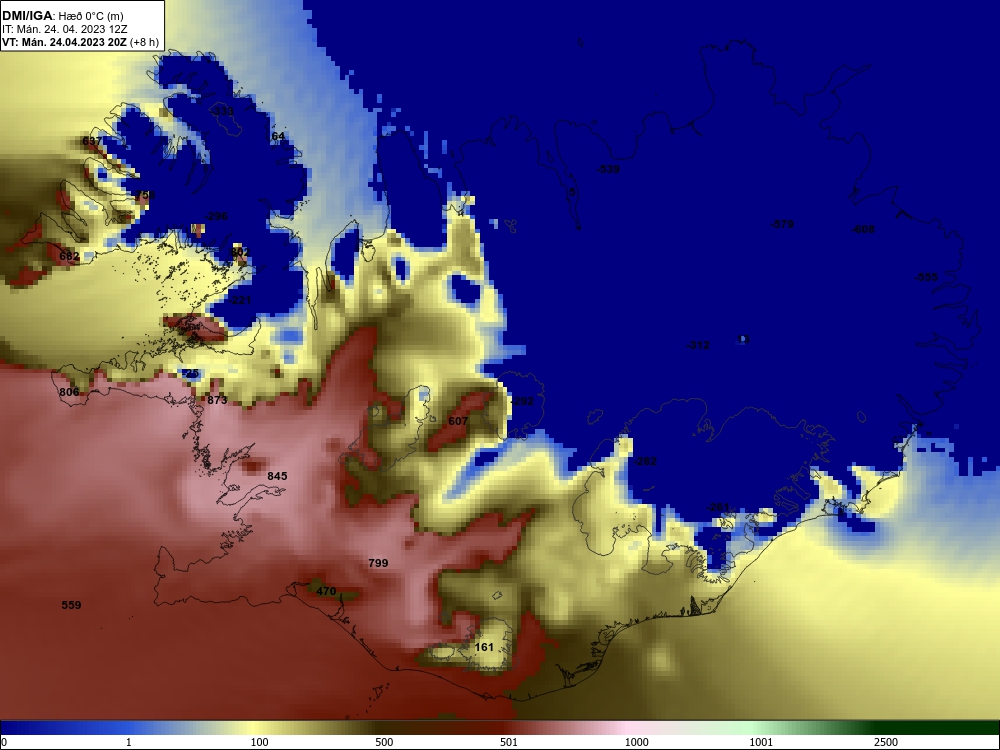1000x750 pixels.
Task: Click the legend tick label 500
Action: pos(385,742)
